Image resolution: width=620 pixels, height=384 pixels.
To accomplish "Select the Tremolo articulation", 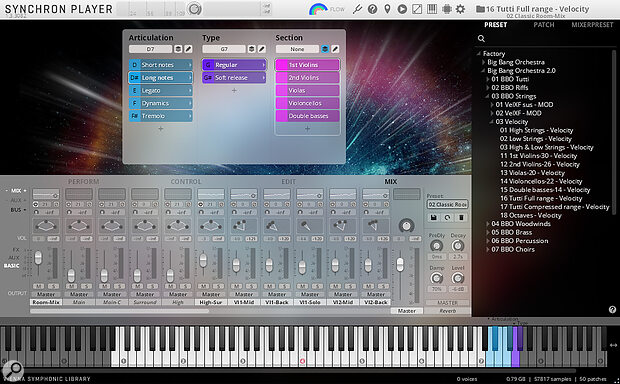I will point(161,116).
